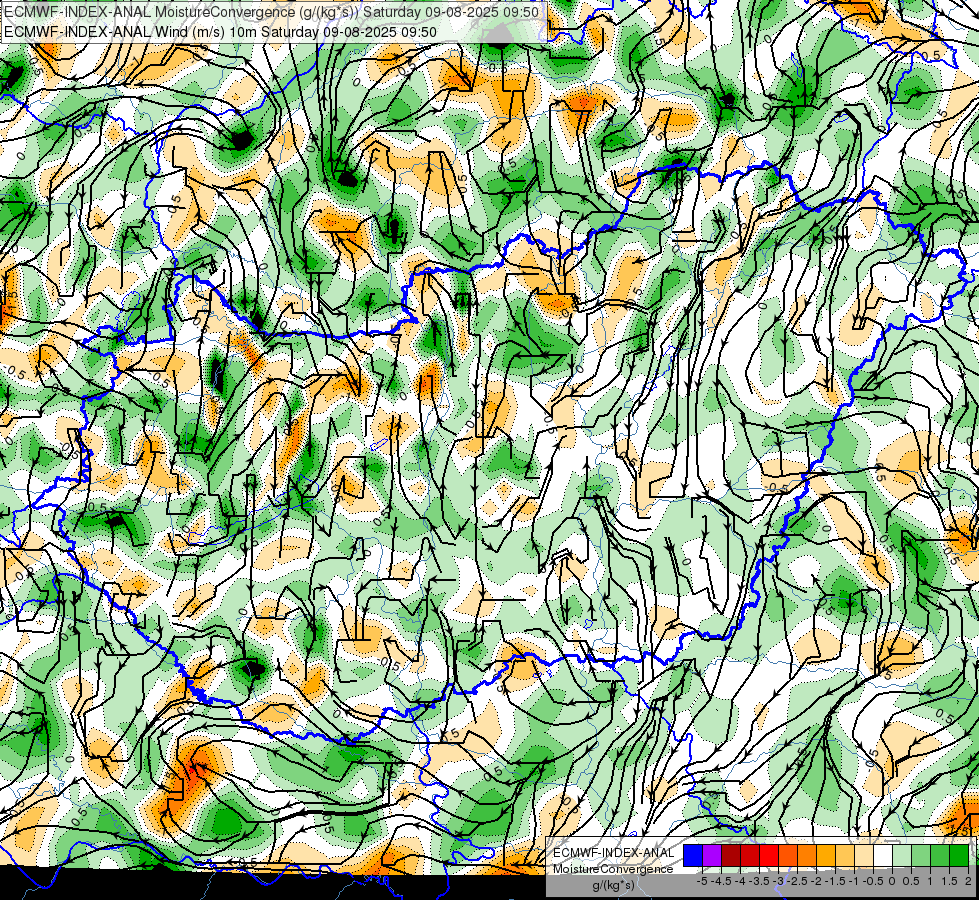The width and height of the screenshot is (979, 900).
Task: Pick the bright red swatch -3.5 to -3
Action: [x=769, y=855]
